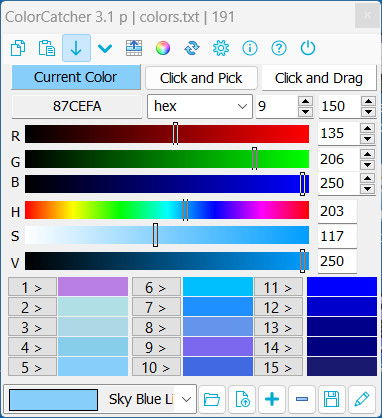Click the open folder icon

[212, 399]
